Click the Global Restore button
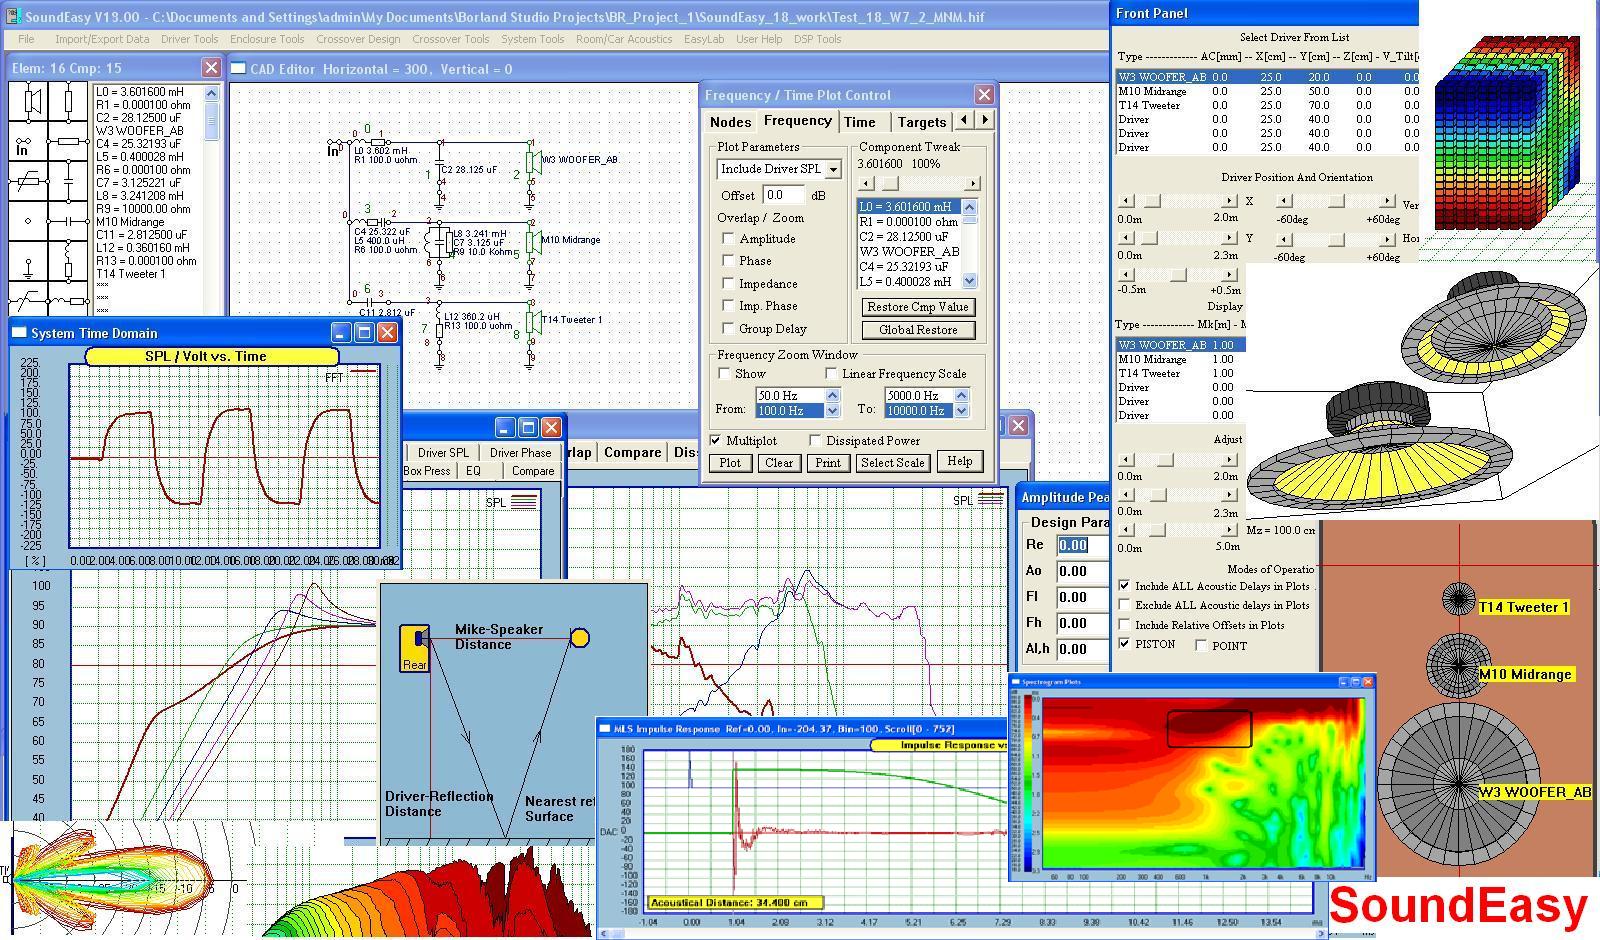 coord(918,330)
